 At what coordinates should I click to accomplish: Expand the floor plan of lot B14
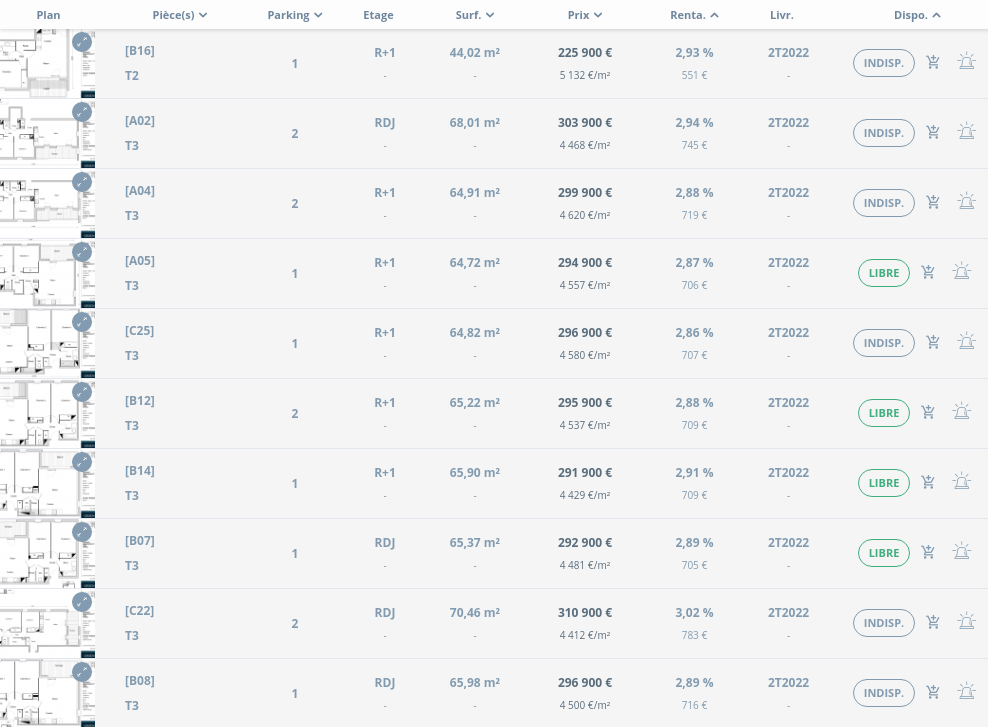(82, 462)
